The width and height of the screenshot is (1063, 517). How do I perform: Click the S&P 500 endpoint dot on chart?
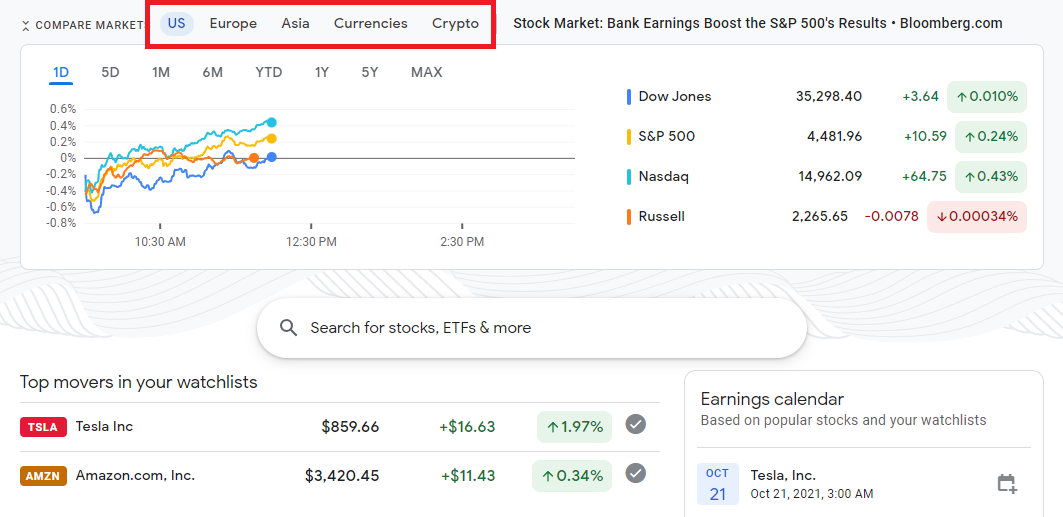272,139
